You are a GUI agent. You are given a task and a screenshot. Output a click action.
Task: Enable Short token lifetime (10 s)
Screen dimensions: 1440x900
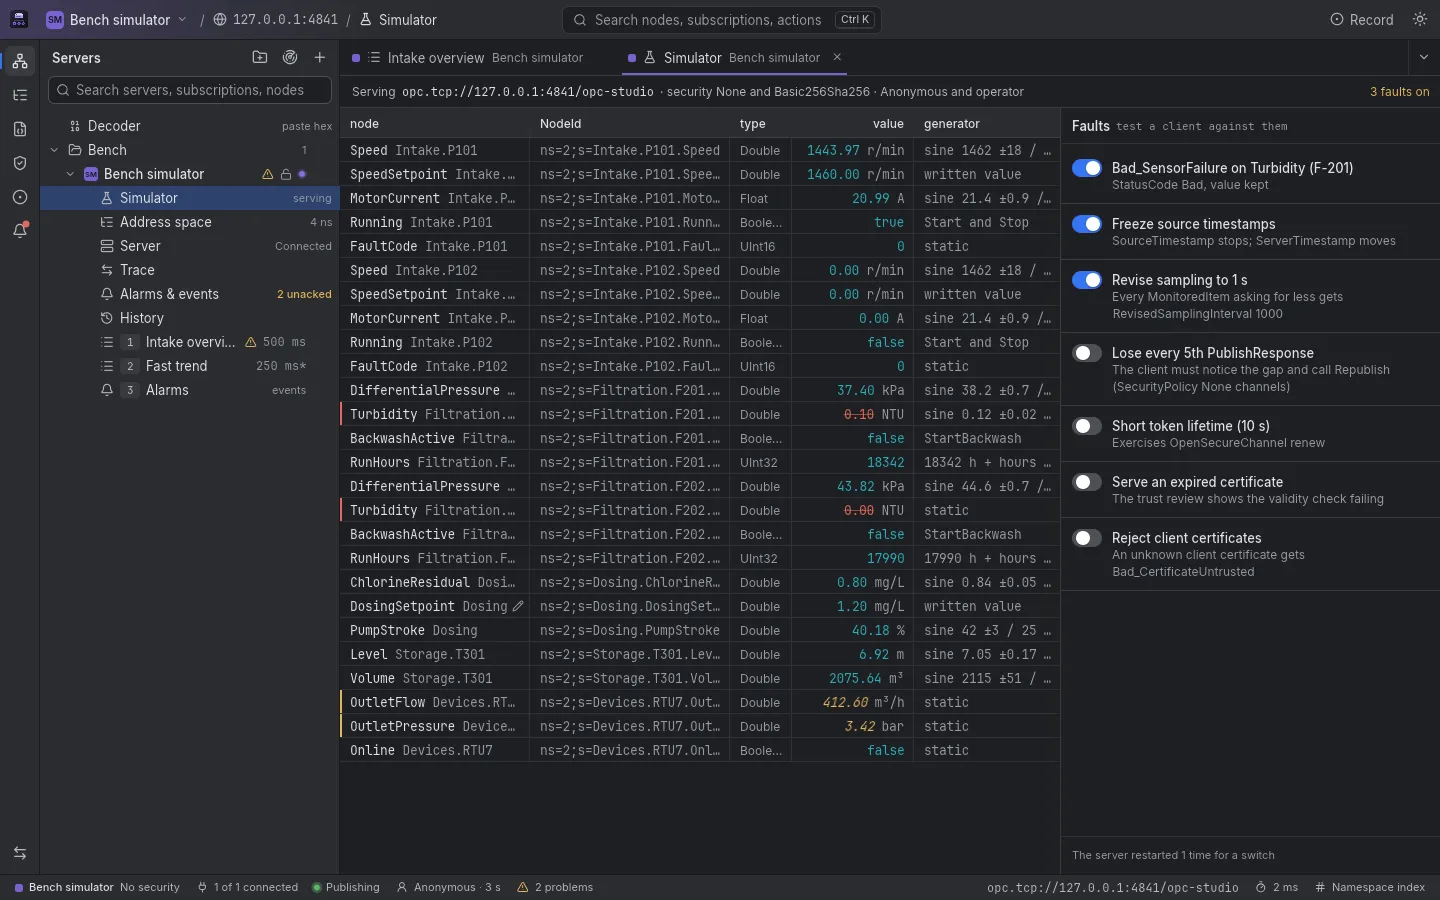(x=1087, y=426)
